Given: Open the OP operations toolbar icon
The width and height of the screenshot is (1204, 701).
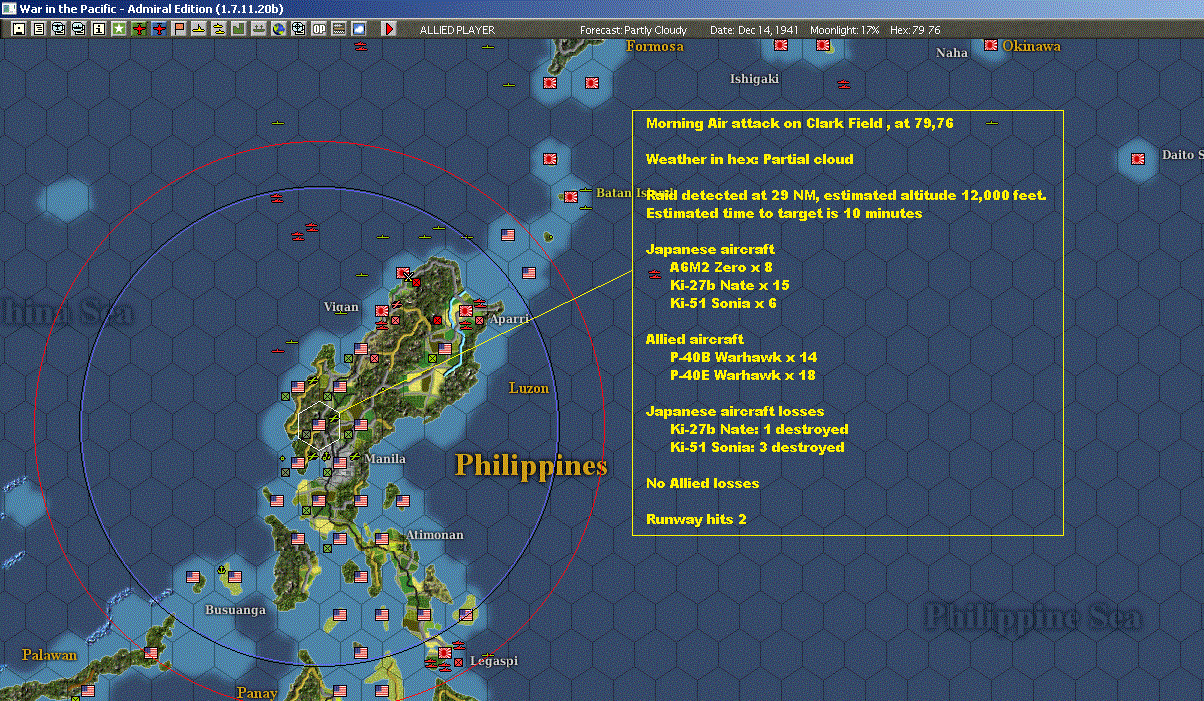Looking at the screenshot, I should [319, 29].
